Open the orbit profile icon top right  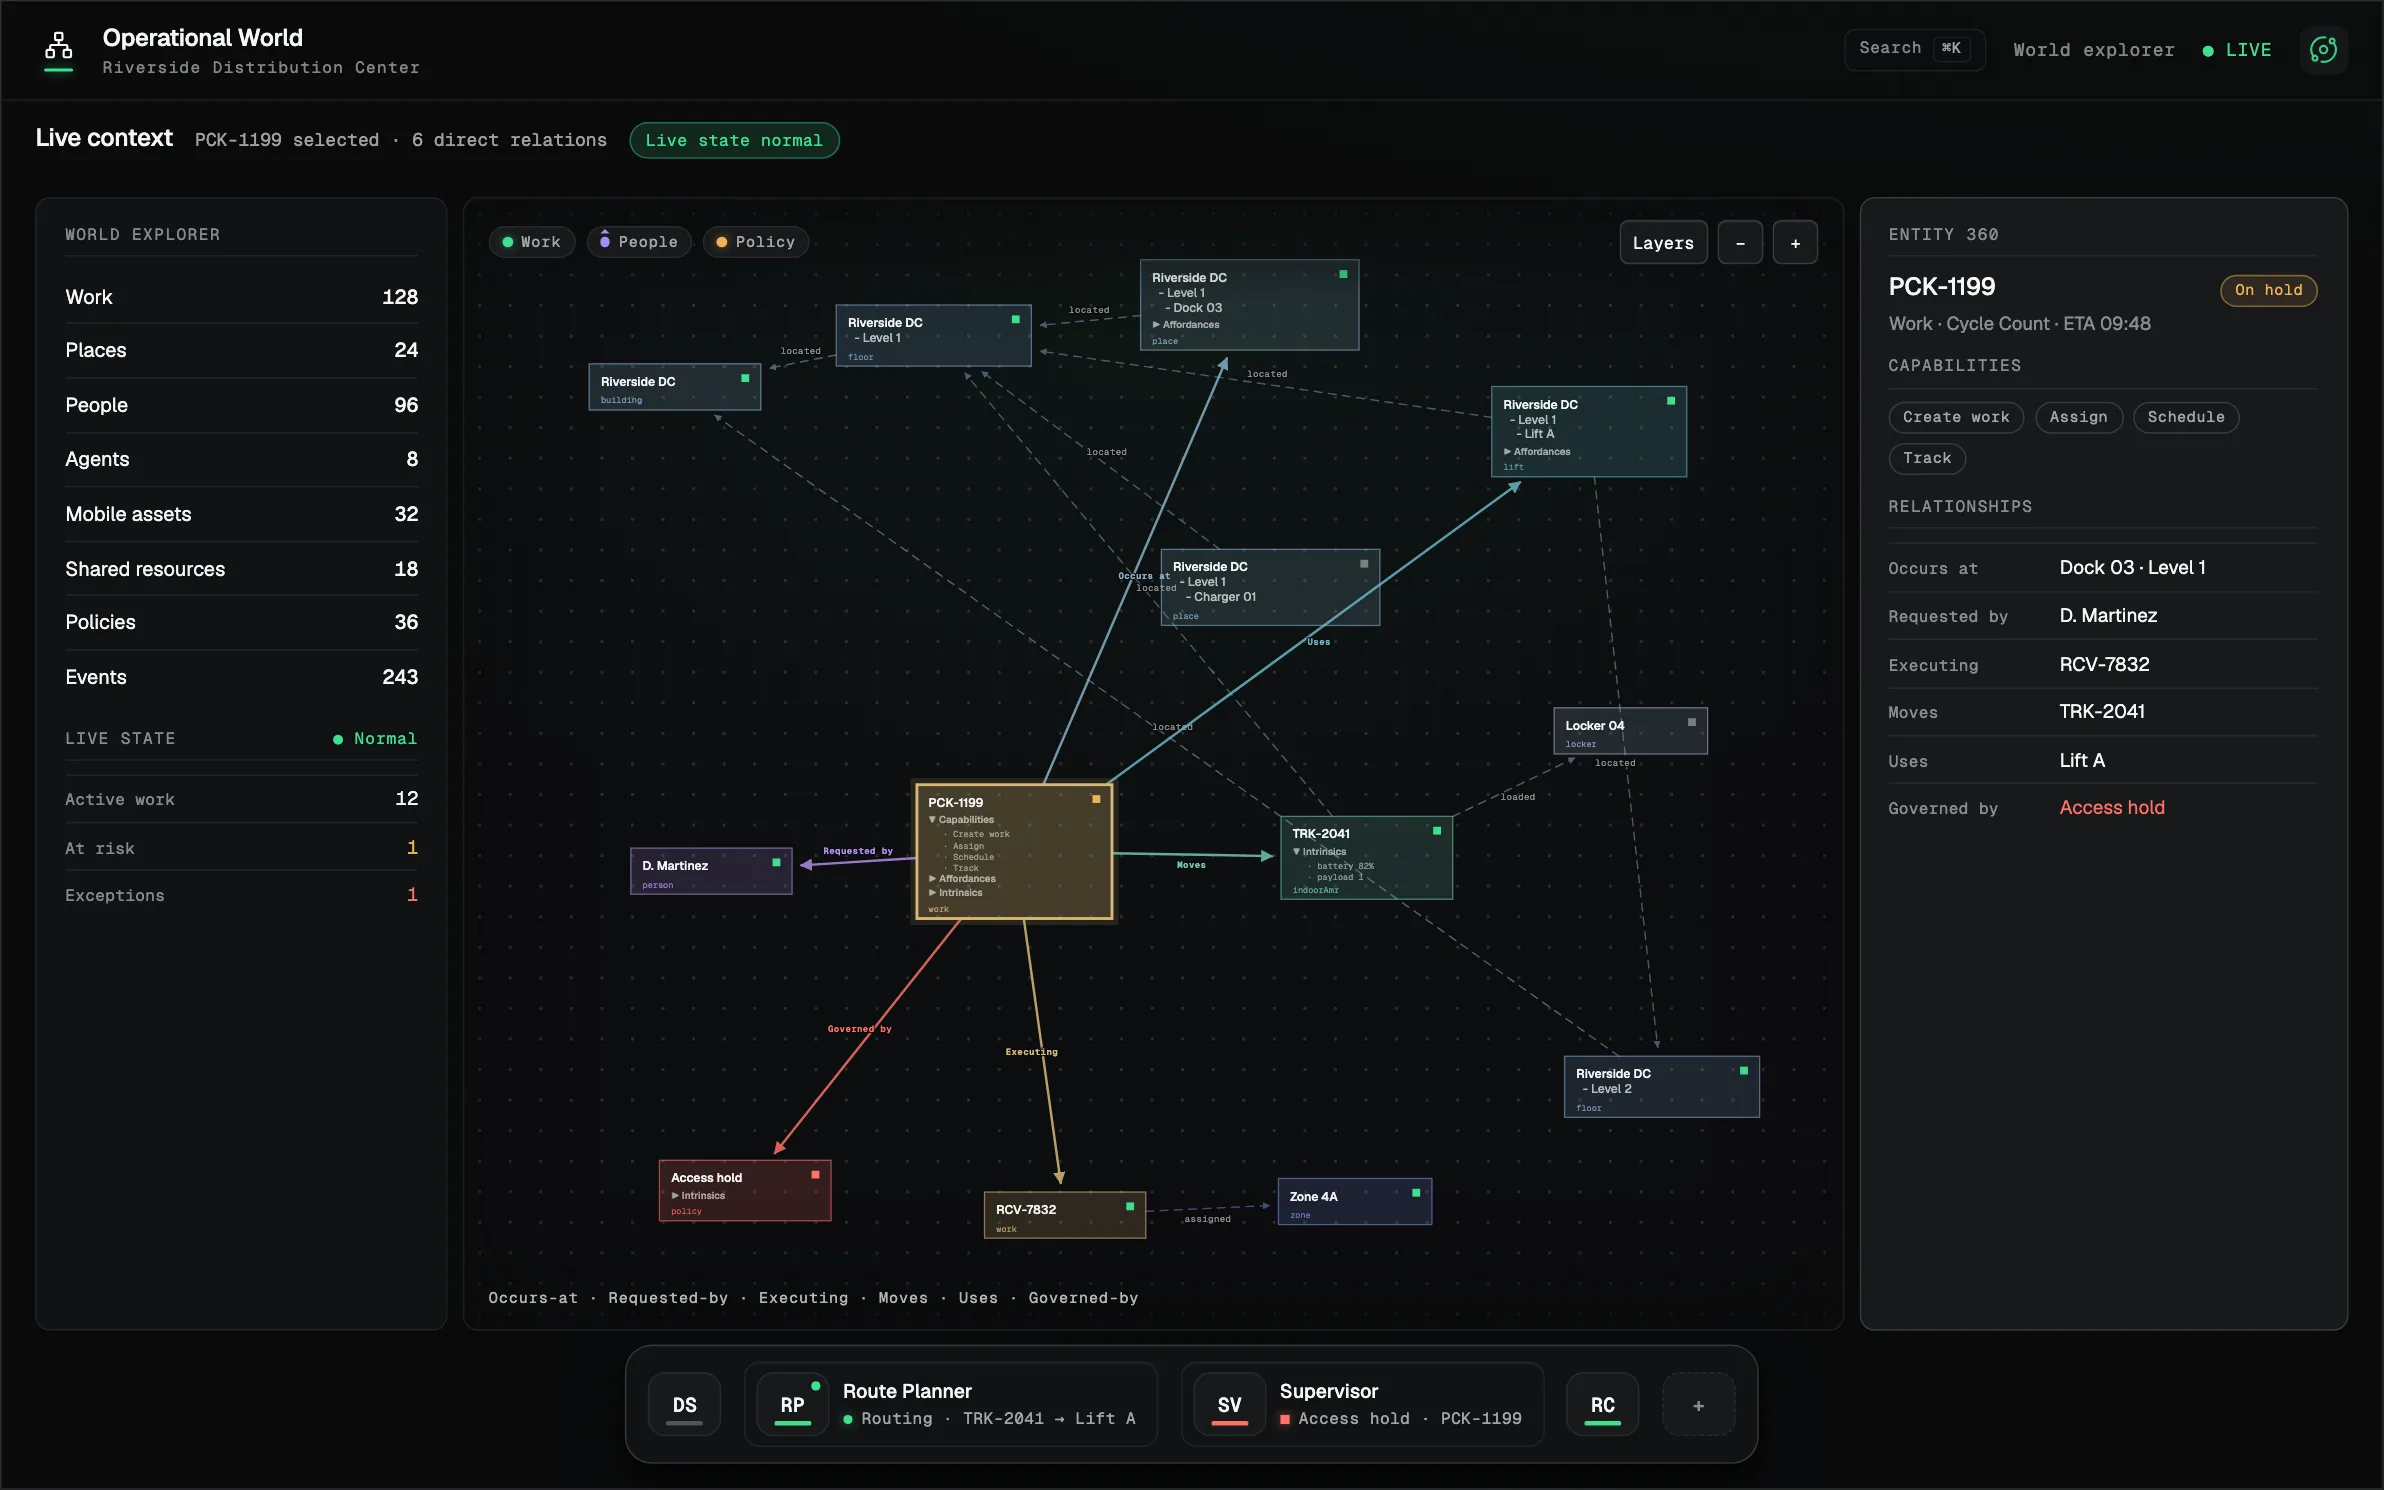point(2323,49)
